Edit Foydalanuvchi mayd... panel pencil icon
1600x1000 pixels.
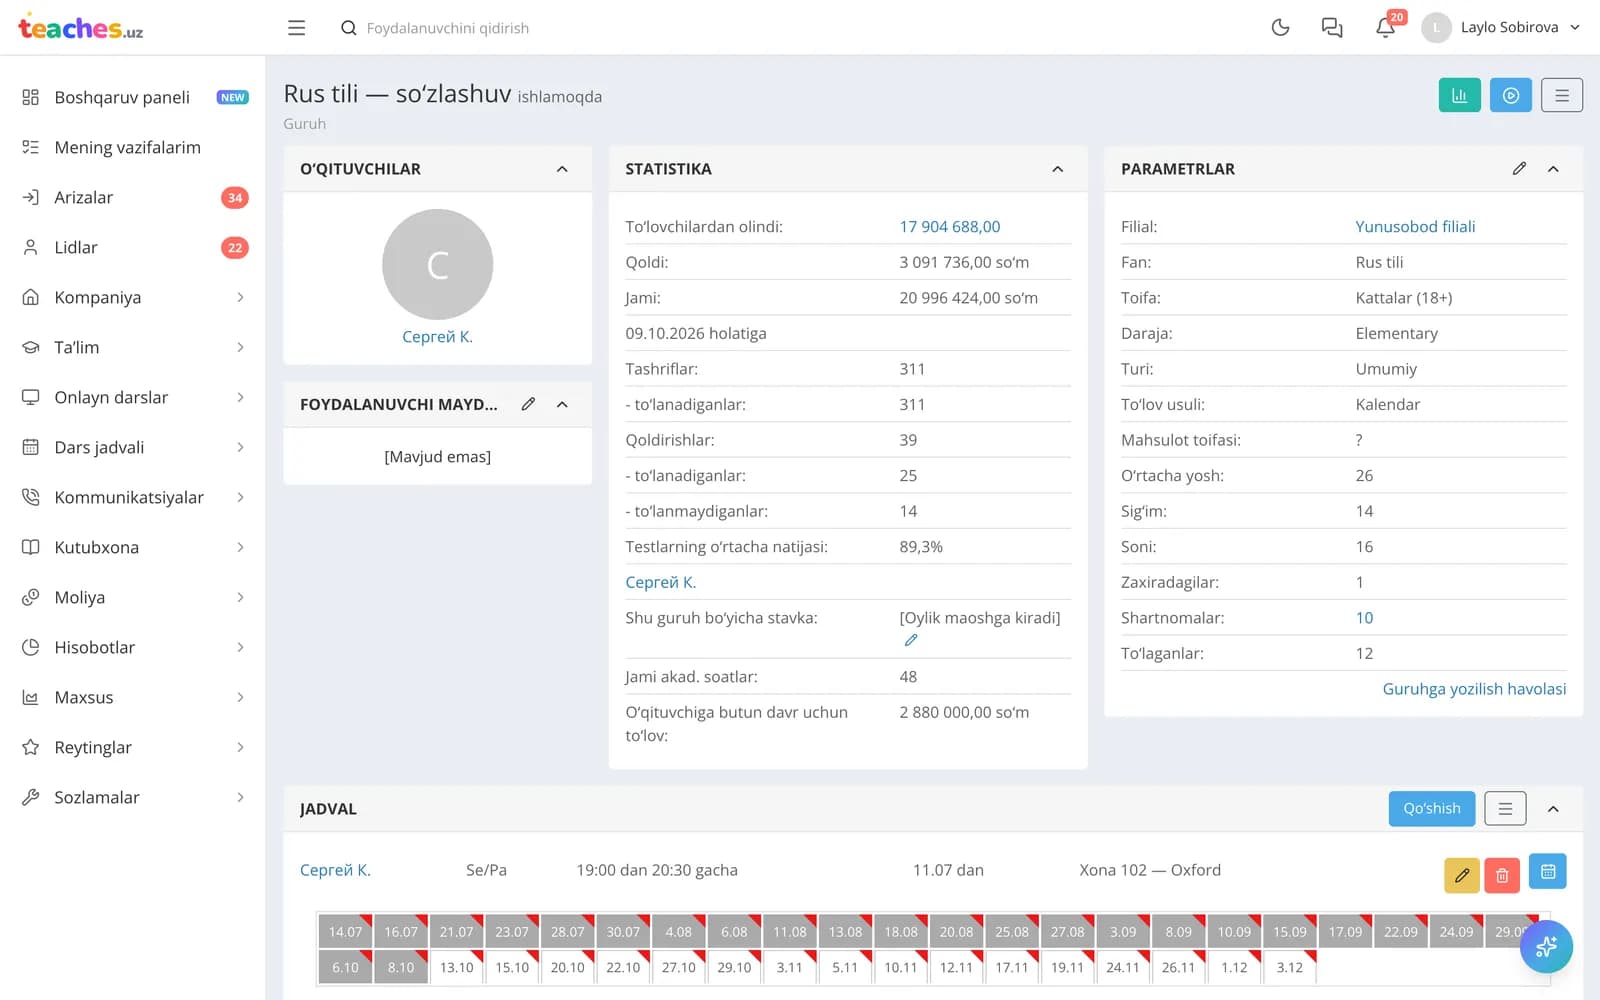click(528, 404)
